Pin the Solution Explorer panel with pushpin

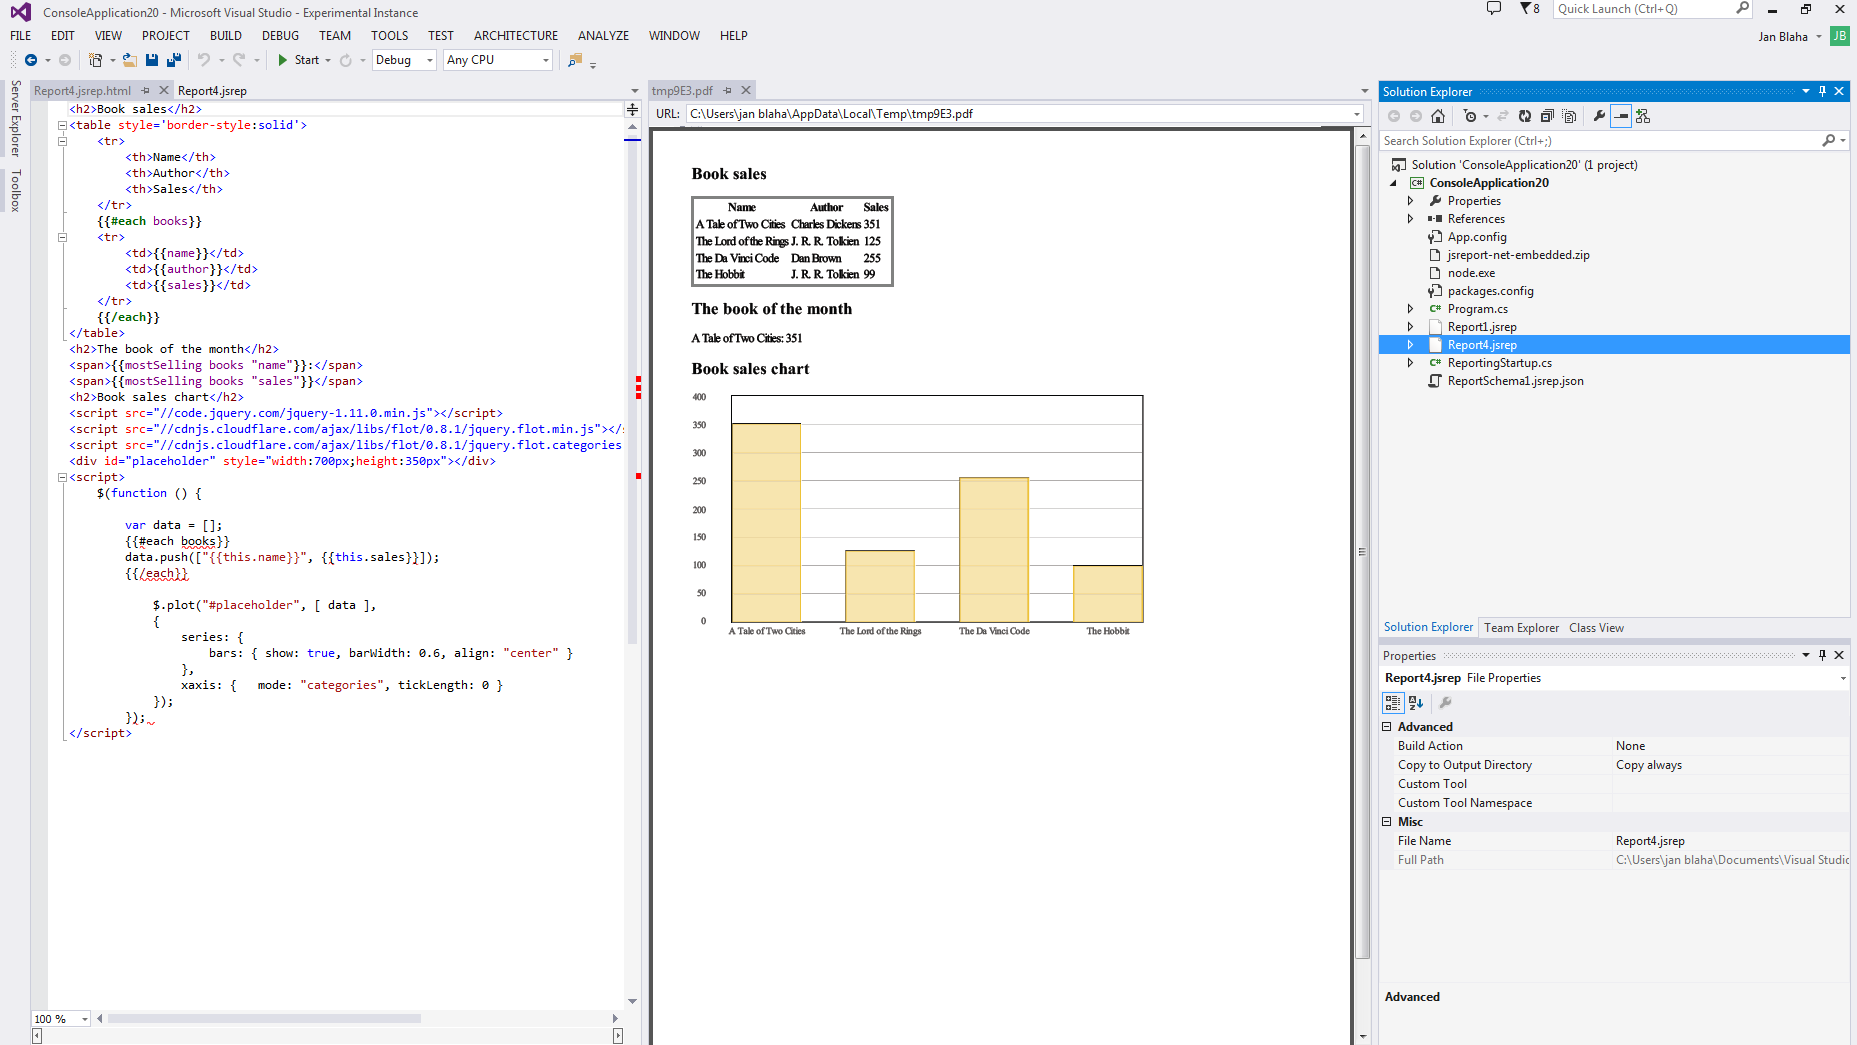pos(1822,91)
